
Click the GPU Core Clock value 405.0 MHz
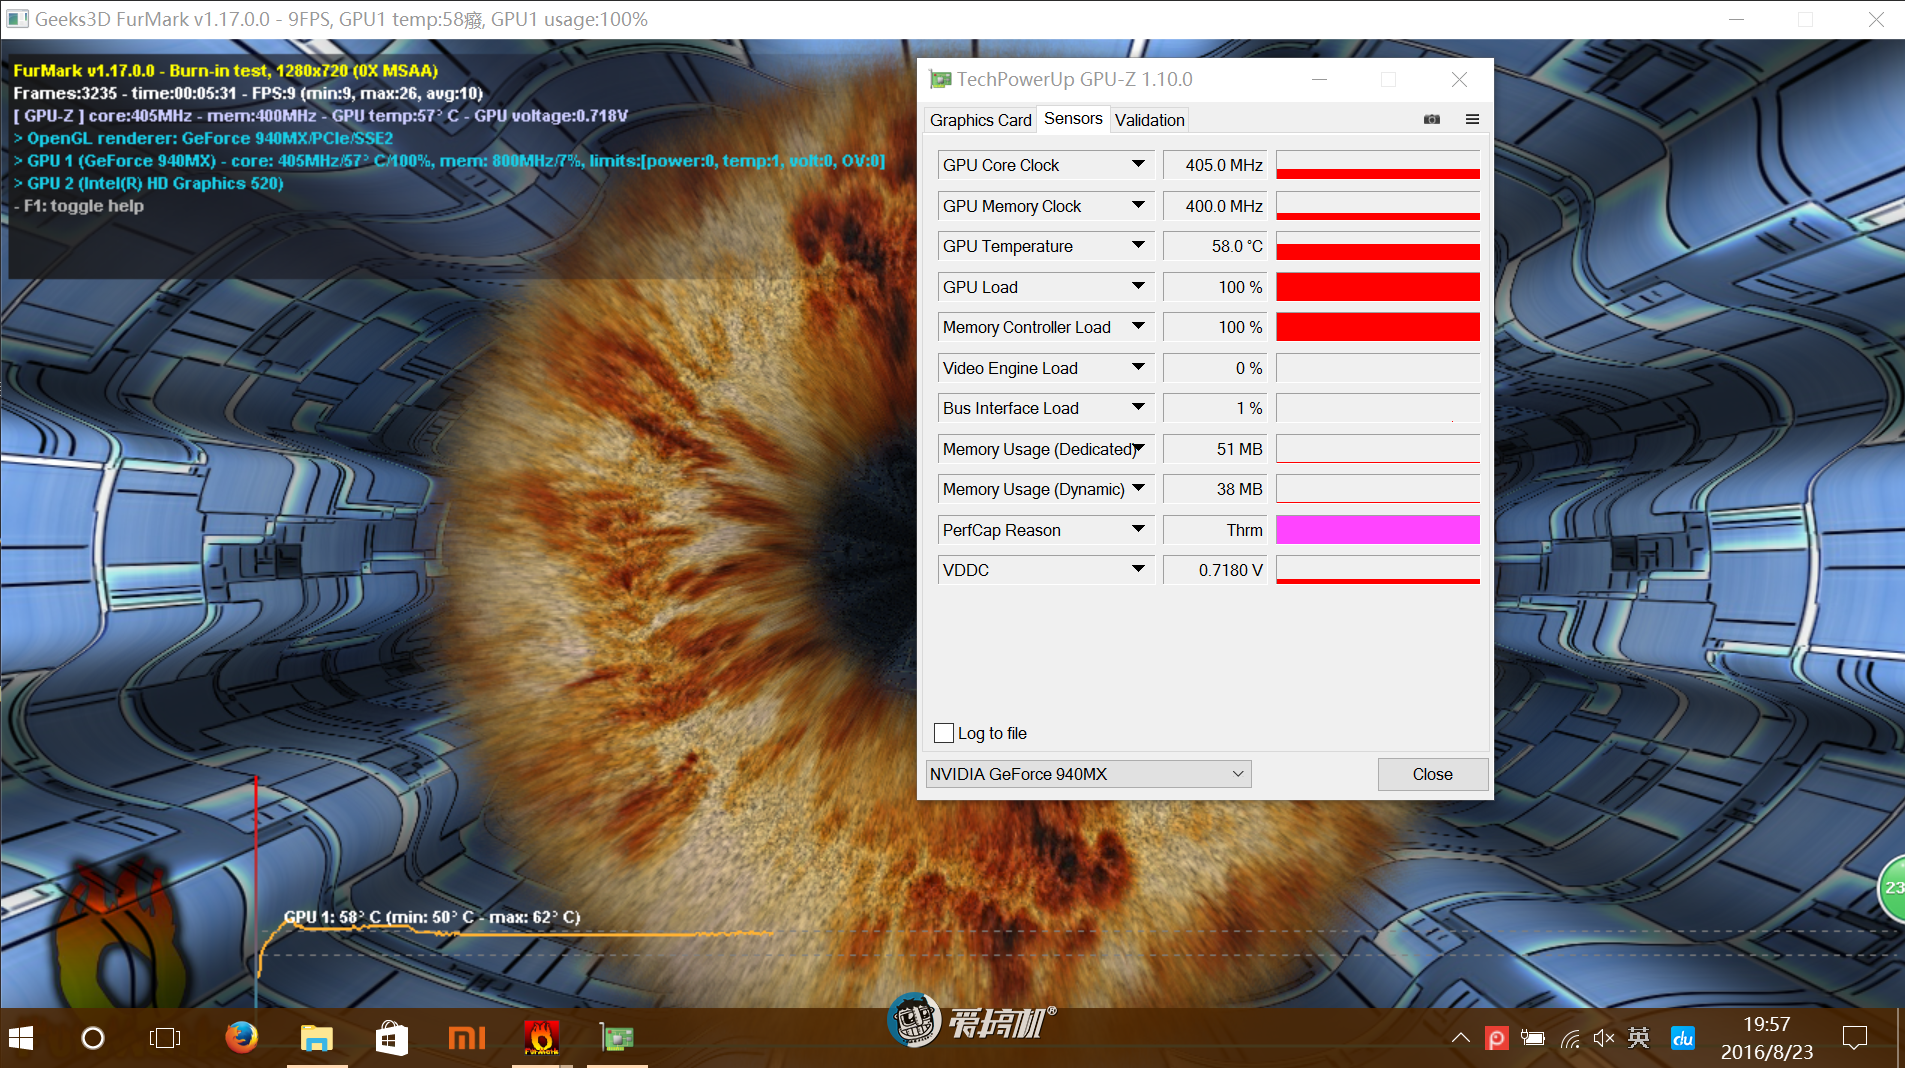pos(1215,165)
